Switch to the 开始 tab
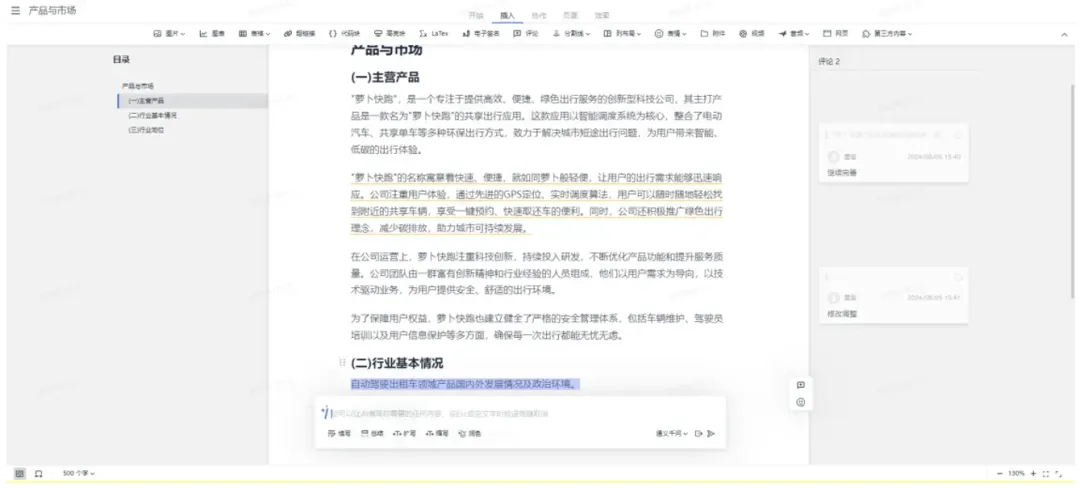 pyautogui.click(x=475, y=15)
